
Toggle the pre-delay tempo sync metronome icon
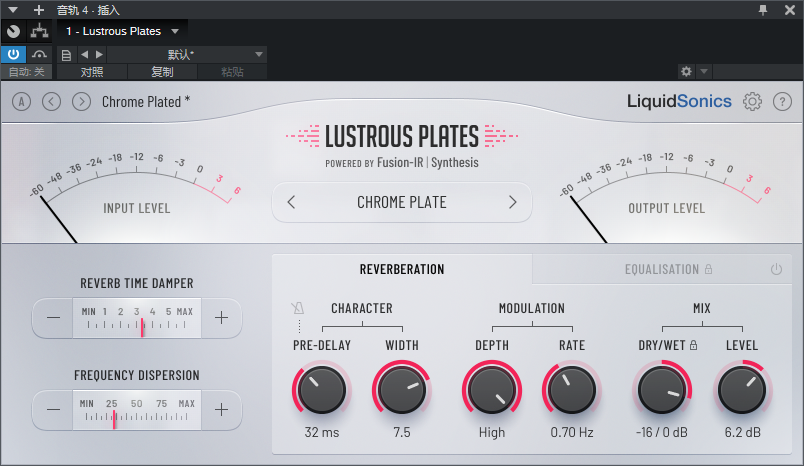(x=297, y=308)
